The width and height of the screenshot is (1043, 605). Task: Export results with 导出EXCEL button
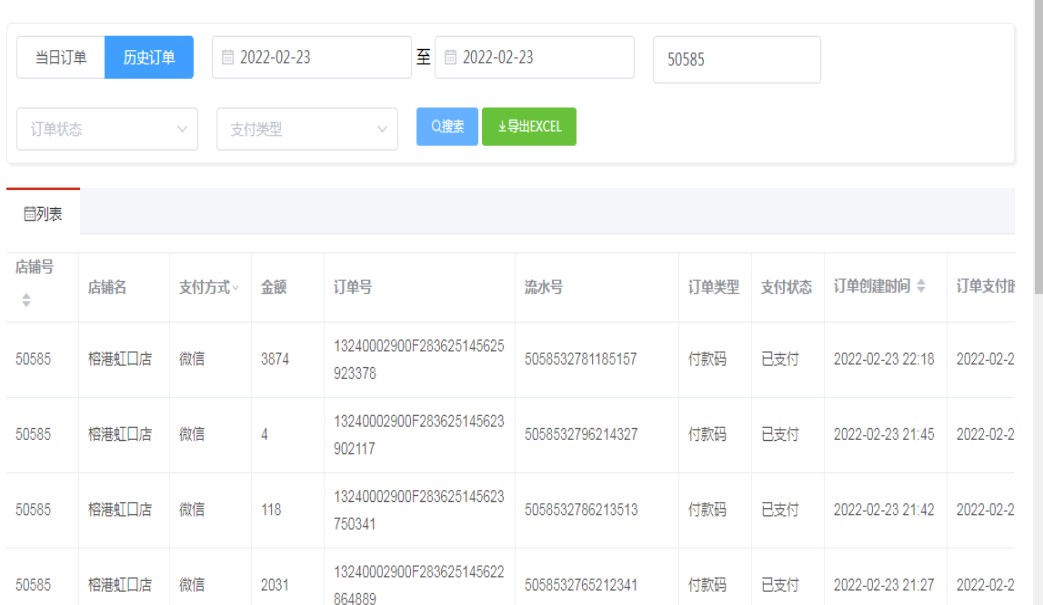528,127
